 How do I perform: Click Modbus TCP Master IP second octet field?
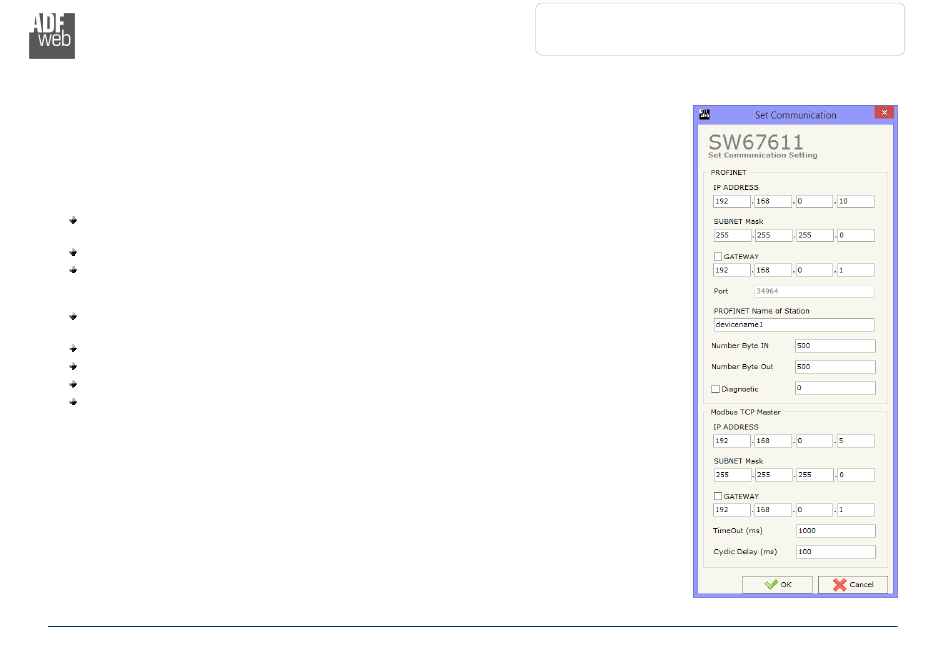(x=773, y=441)
